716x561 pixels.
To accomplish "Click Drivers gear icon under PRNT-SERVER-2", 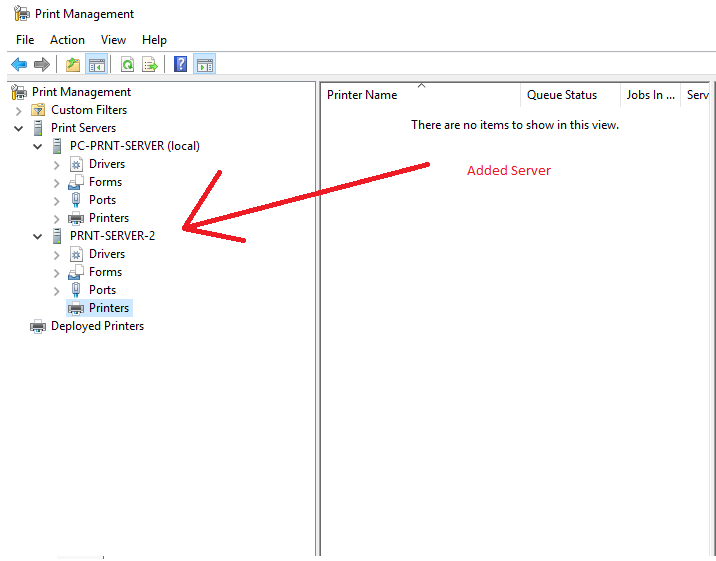I will point(76,254).
